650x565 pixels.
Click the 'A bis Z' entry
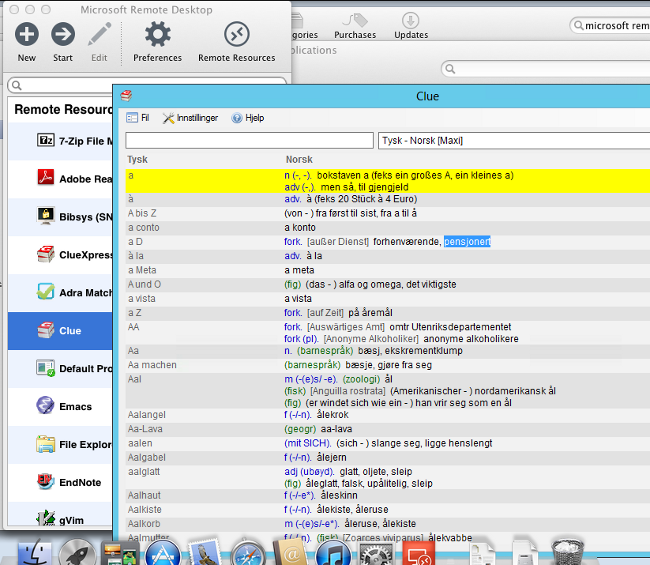click(x=142, y=213)
